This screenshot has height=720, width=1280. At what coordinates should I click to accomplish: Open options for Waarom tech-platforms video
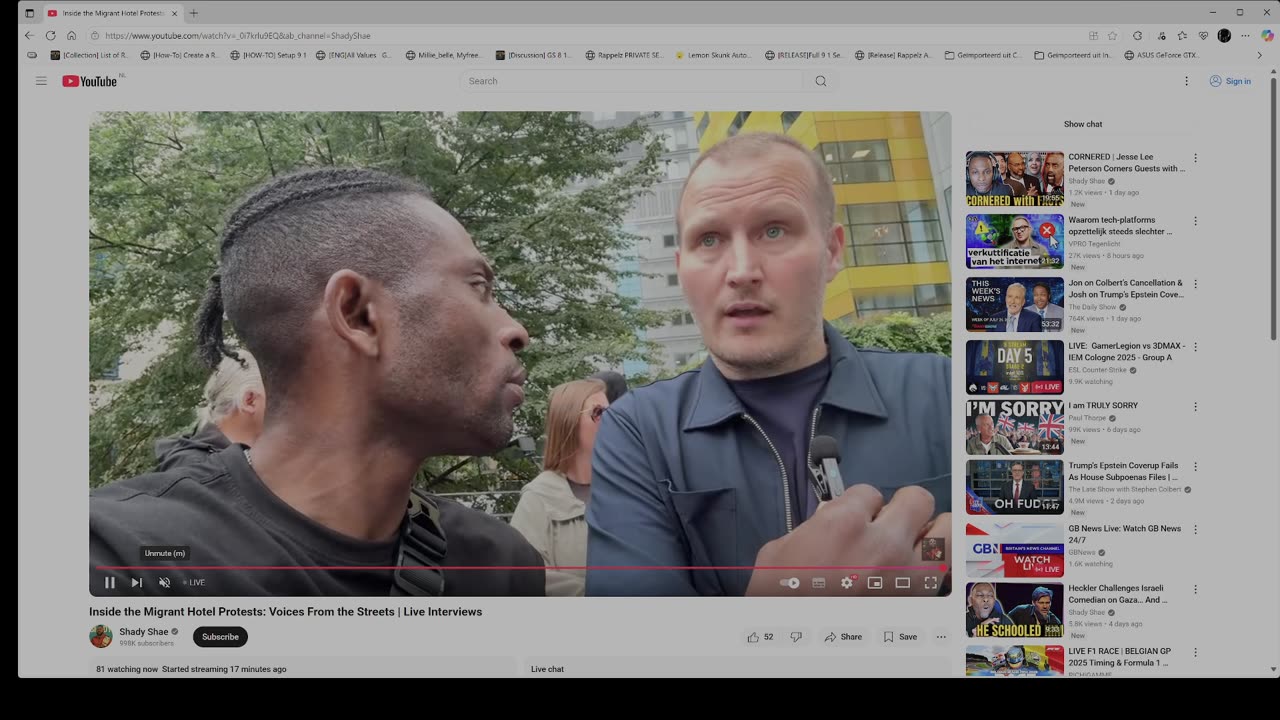(x=1195, y=221)
